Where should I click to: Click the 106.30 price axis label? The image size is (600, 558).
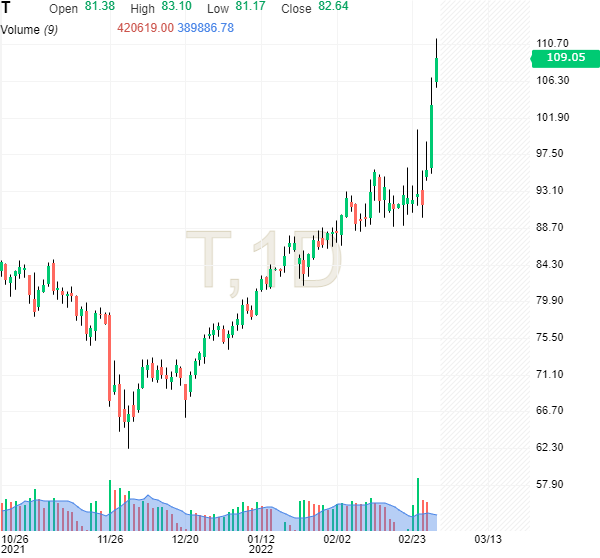pos(553,80)
